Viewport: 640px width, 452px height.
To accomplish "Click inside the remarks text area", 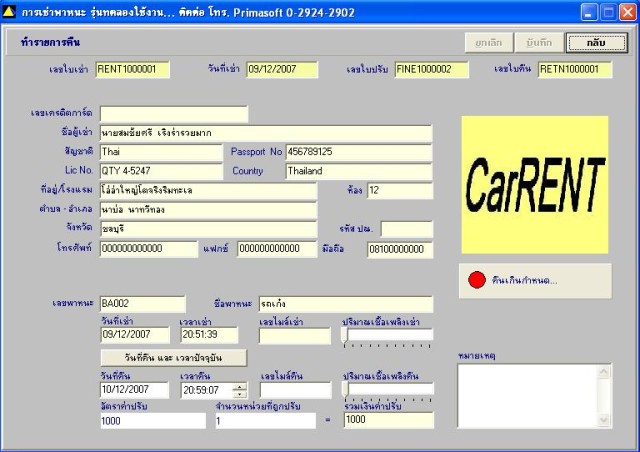I will [x=527, y=396].
